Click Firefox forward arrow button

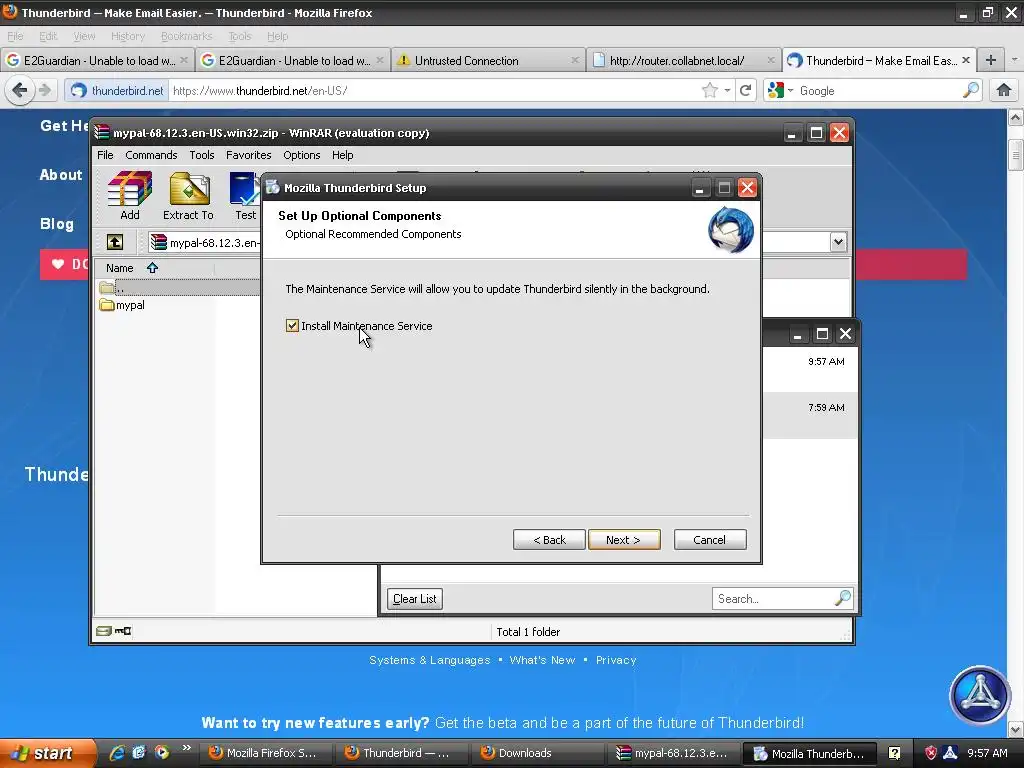(x=45, y=90)
